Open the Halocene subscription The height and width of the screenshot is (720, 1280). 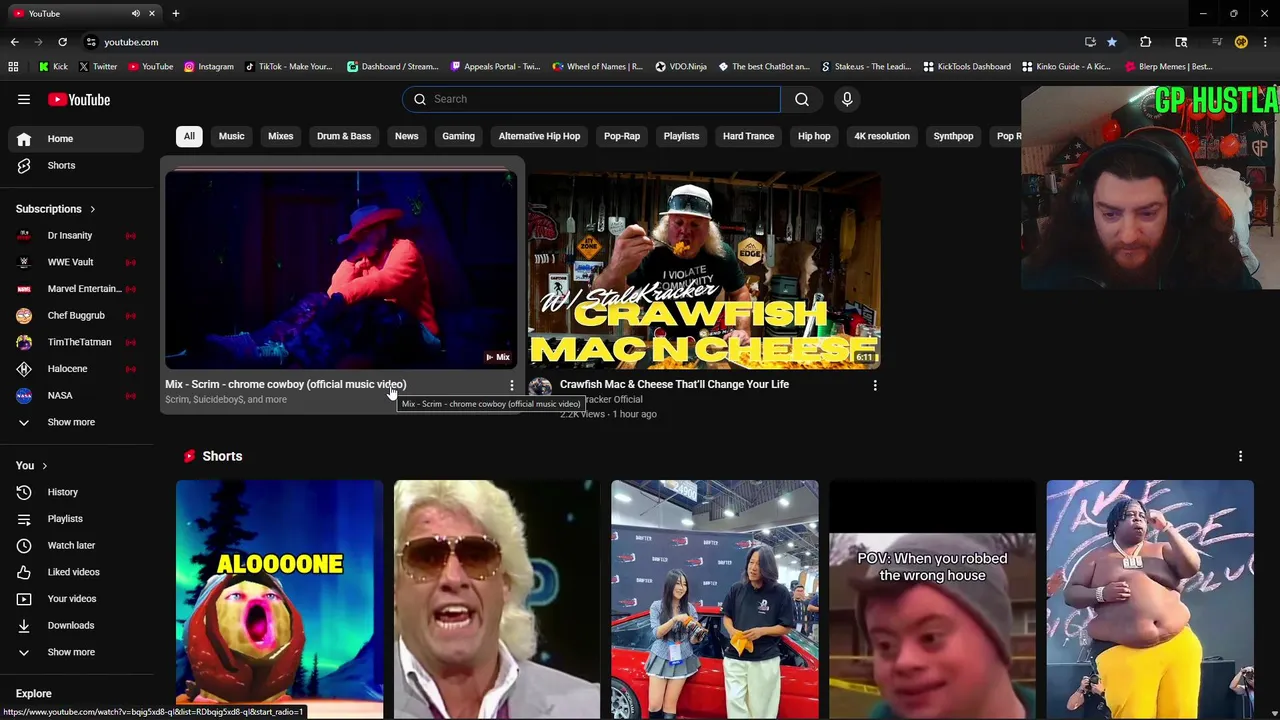[x=76, y=369]
